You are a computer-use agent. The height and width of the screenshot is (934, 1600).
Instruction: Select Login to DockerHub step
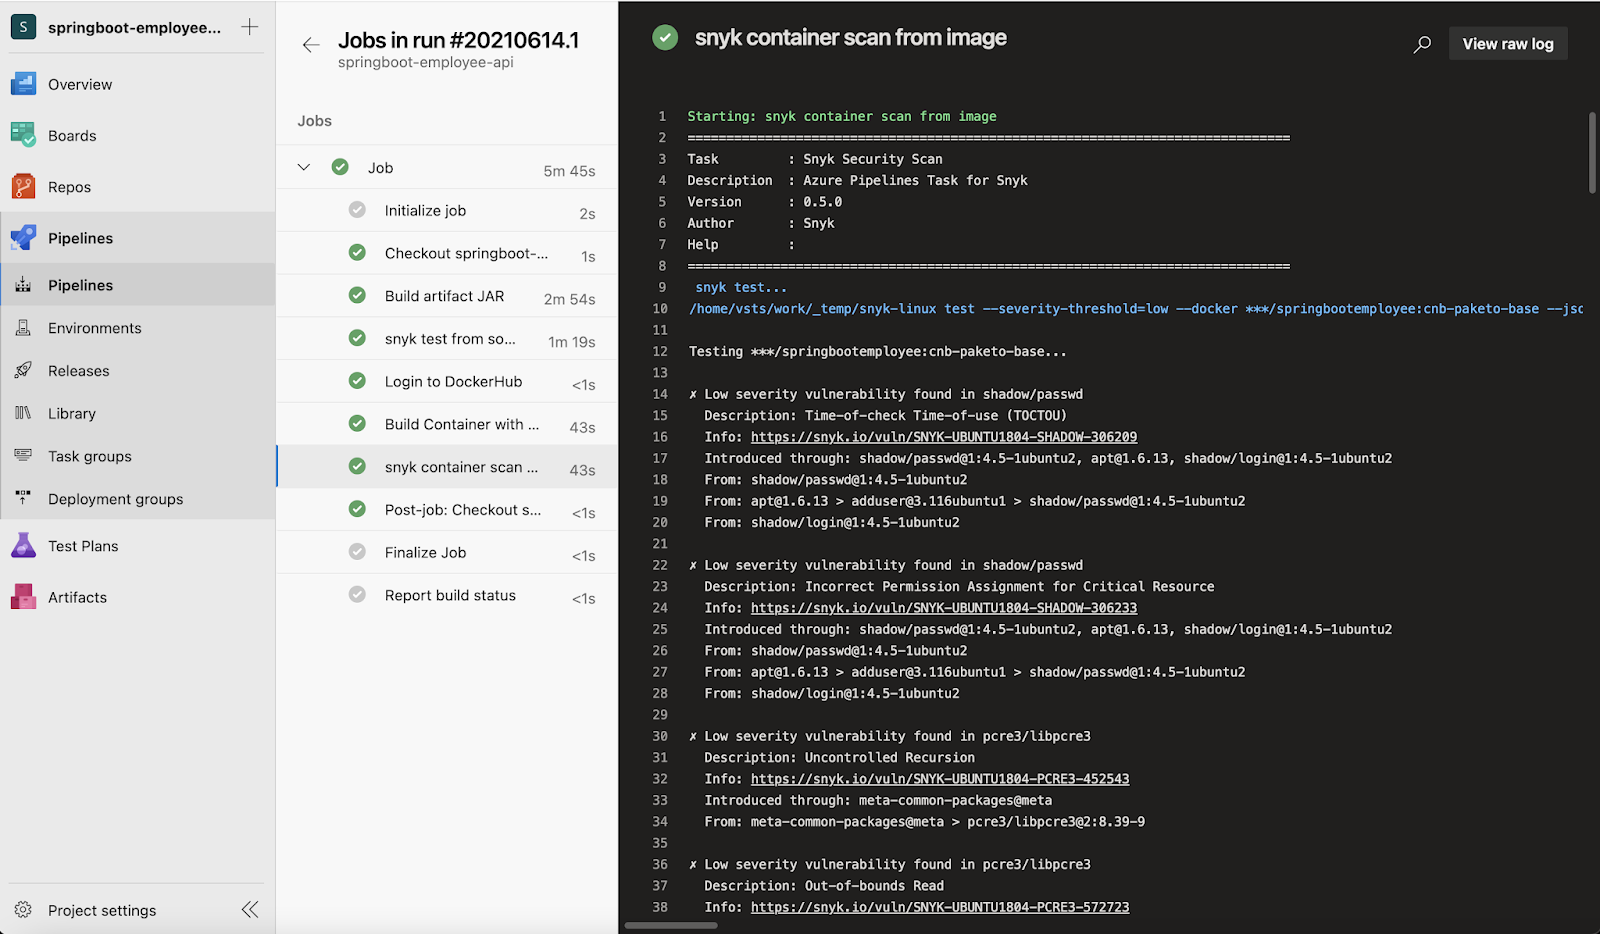click(x=447, y=381)
